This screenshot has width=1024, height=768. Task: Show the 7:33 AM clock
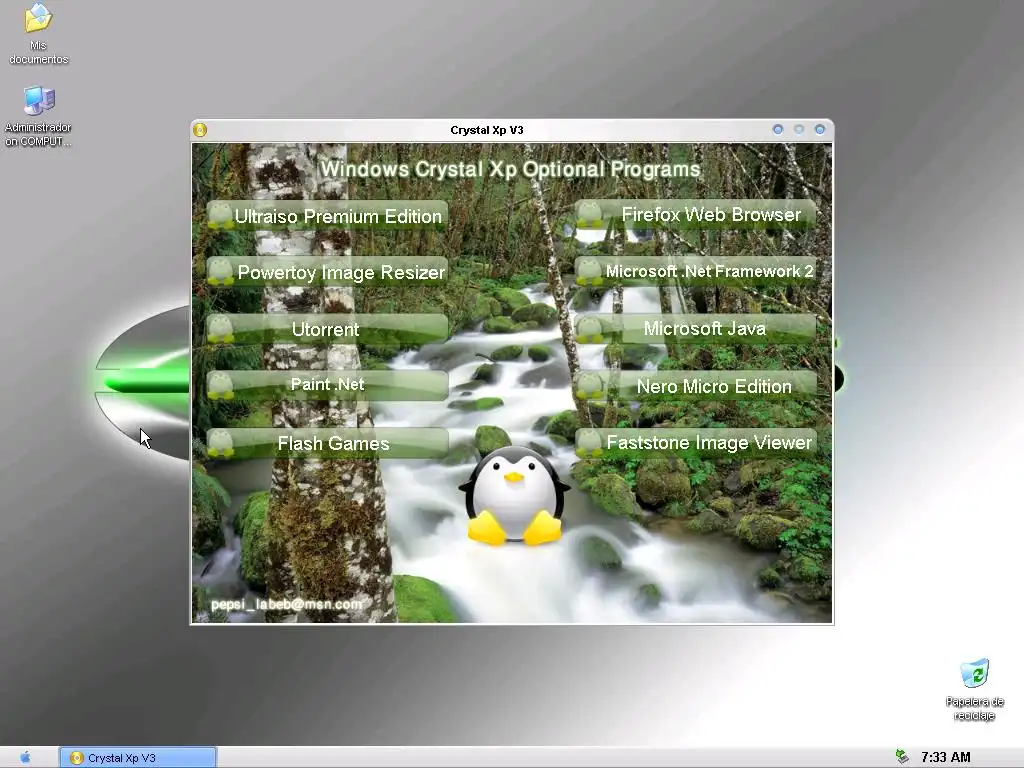click(x=946, y=757)
